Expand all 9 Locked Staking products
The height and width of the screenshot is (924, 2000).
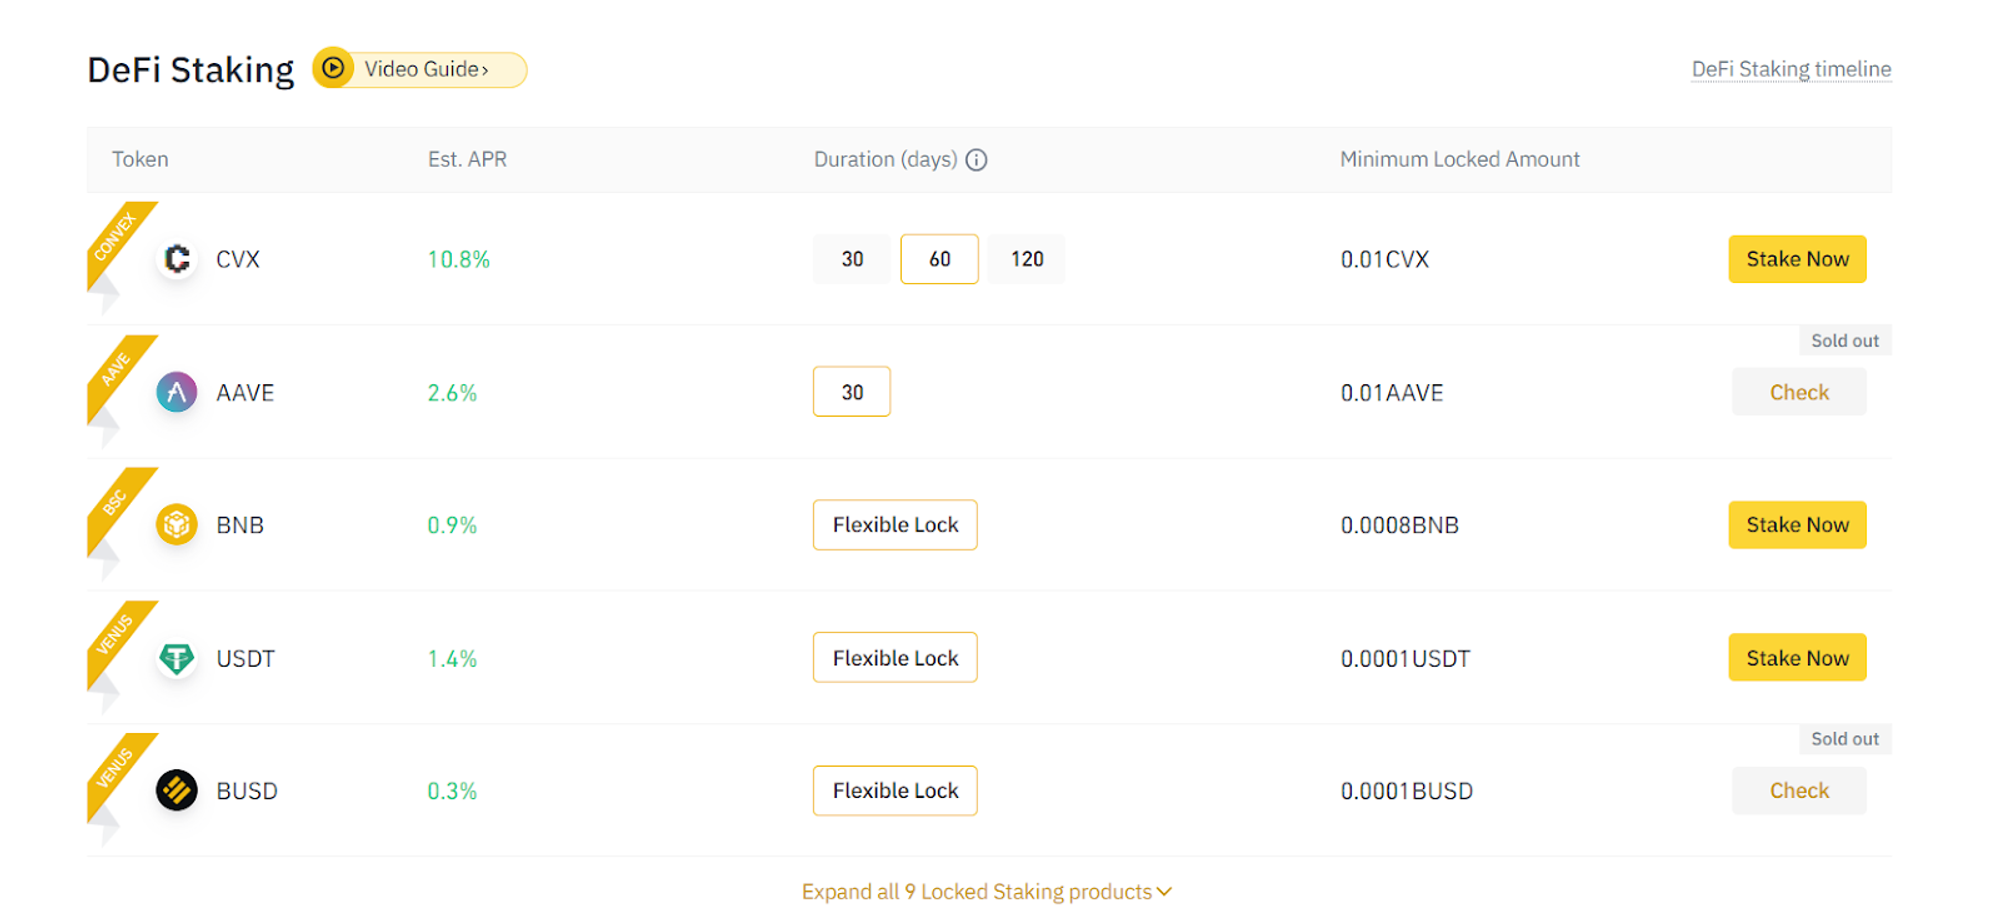point(987,891)
